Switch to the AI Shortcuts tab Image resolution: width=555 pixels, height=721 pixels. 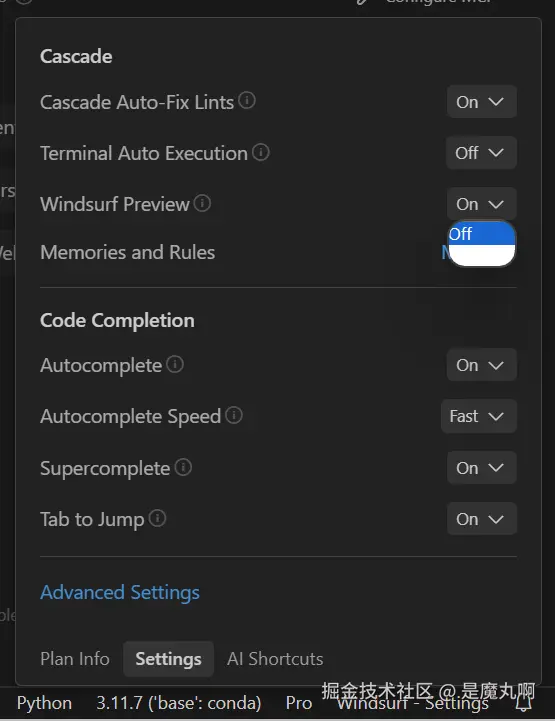[275, 659]
